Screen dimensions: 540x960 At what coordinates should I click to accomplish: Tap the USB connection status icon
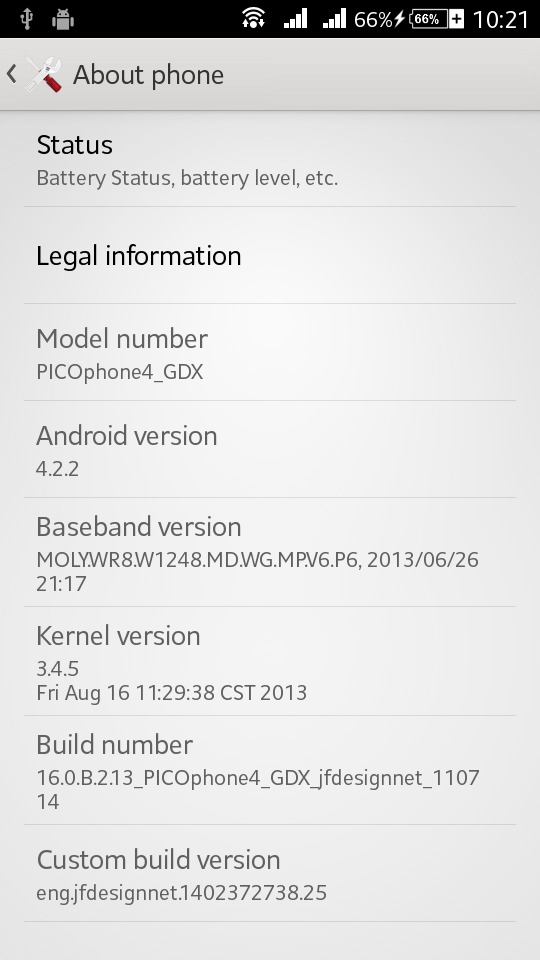tap(26, 20)
